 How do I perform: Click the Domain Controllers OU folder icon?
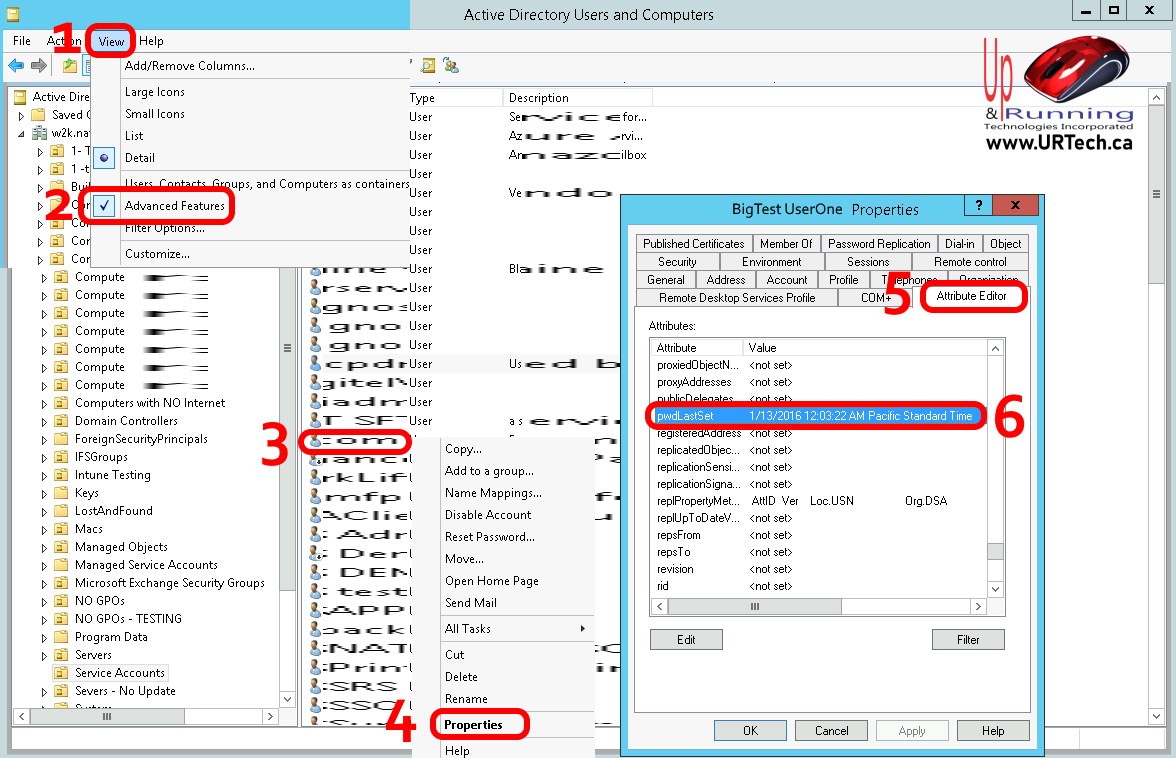pyautogui.click(x=61, y=421)
